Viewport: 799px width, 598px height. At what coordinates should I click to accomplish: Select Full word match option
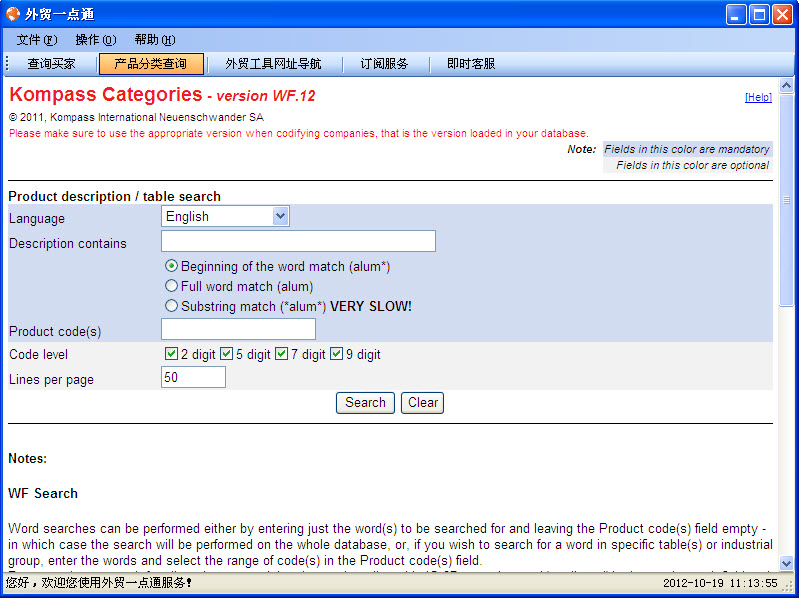pos(172,286)
